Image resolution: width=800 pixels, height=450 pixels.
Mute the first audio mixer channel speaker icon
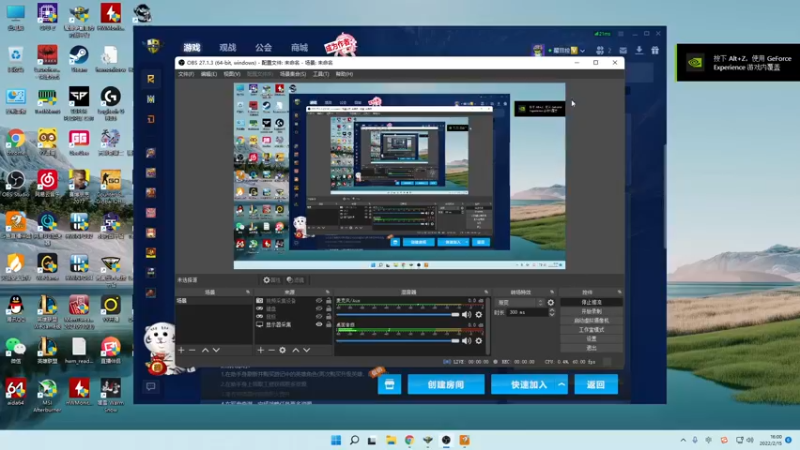(x=467, y=314)
